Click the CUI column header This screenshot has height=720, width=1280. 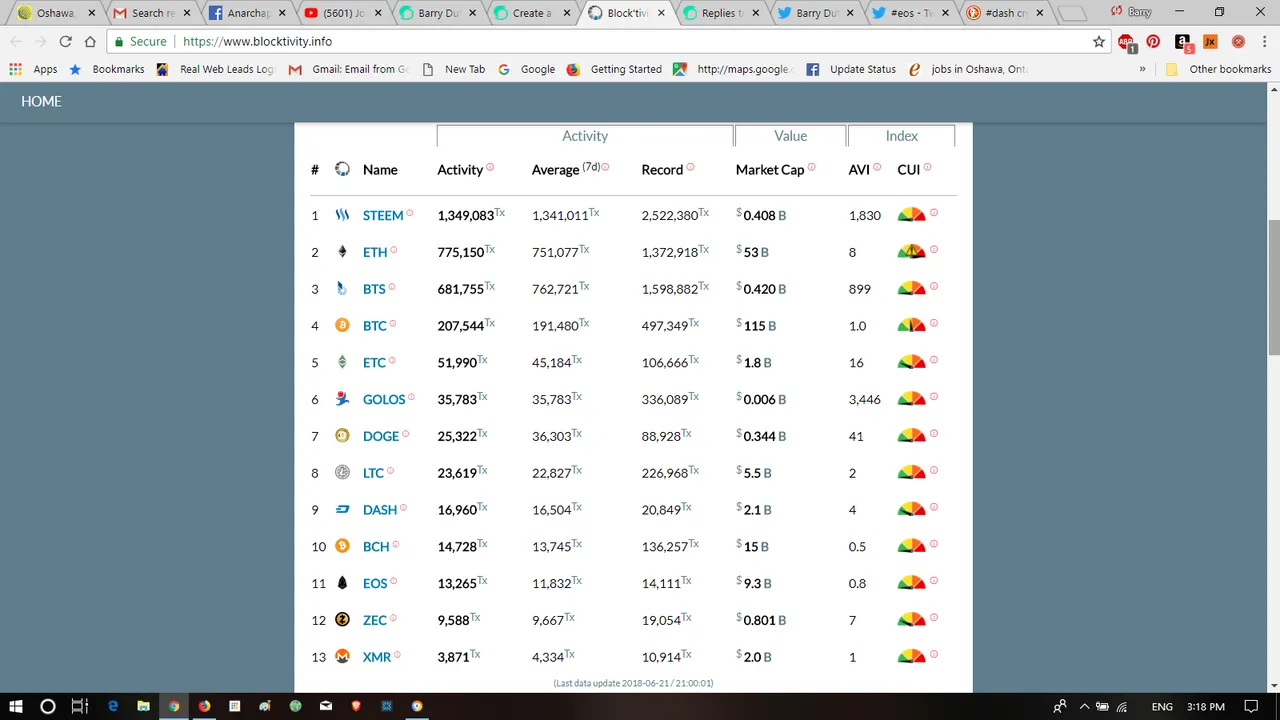pyautogui.click(x=909, y=170)
